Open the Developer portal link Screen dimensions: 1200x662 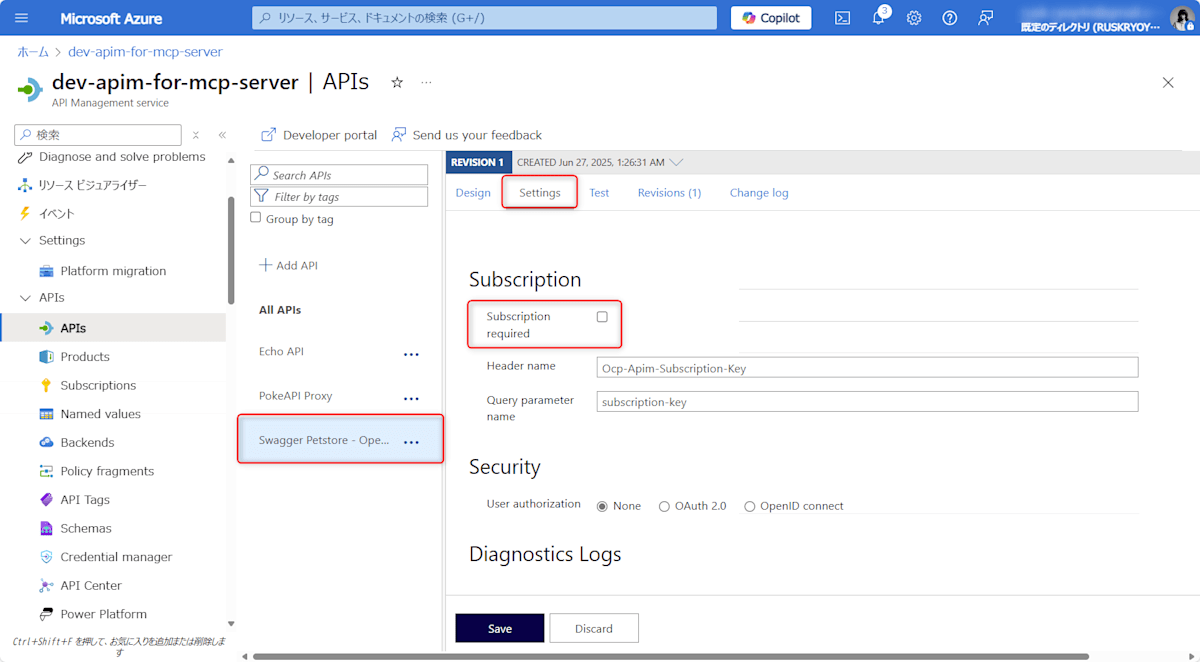(319, 135)
